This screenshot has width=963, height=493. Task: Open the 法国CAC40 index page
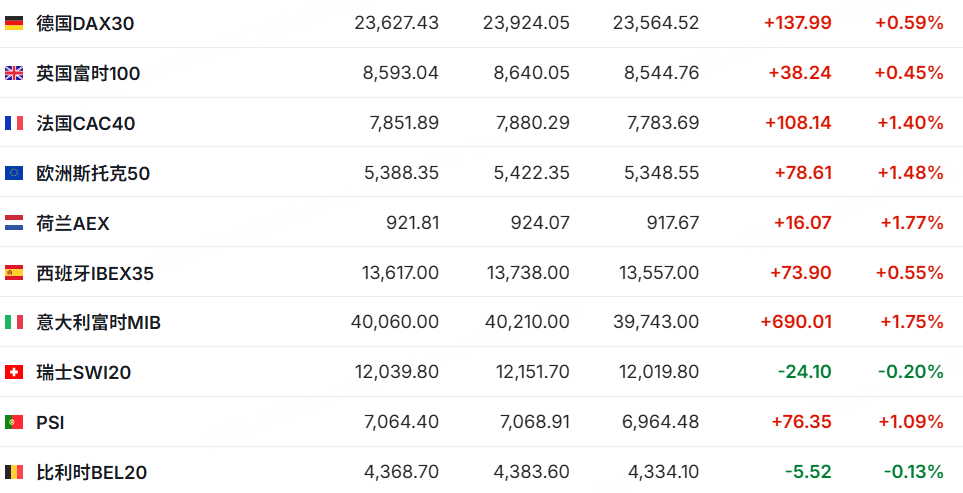pos(86,123)
